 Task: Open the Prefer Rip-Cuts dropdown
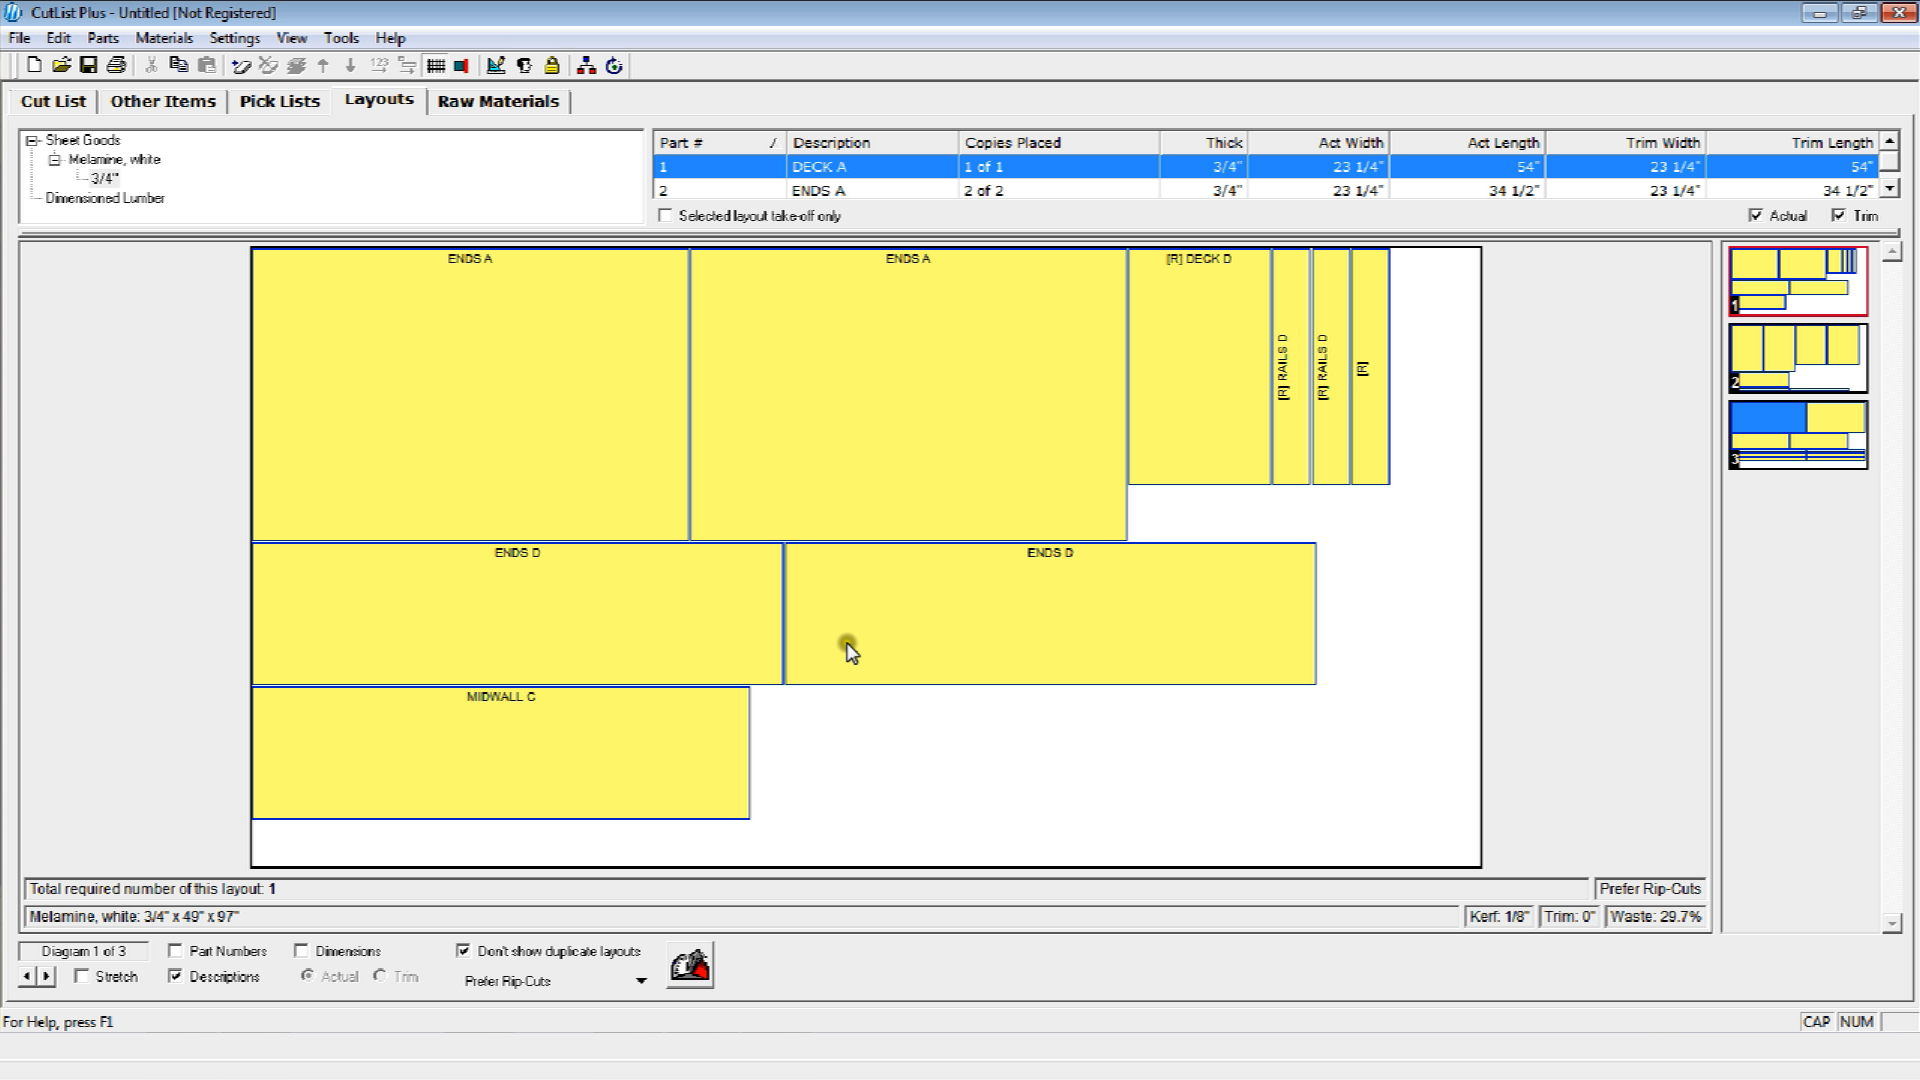[640, 980]
